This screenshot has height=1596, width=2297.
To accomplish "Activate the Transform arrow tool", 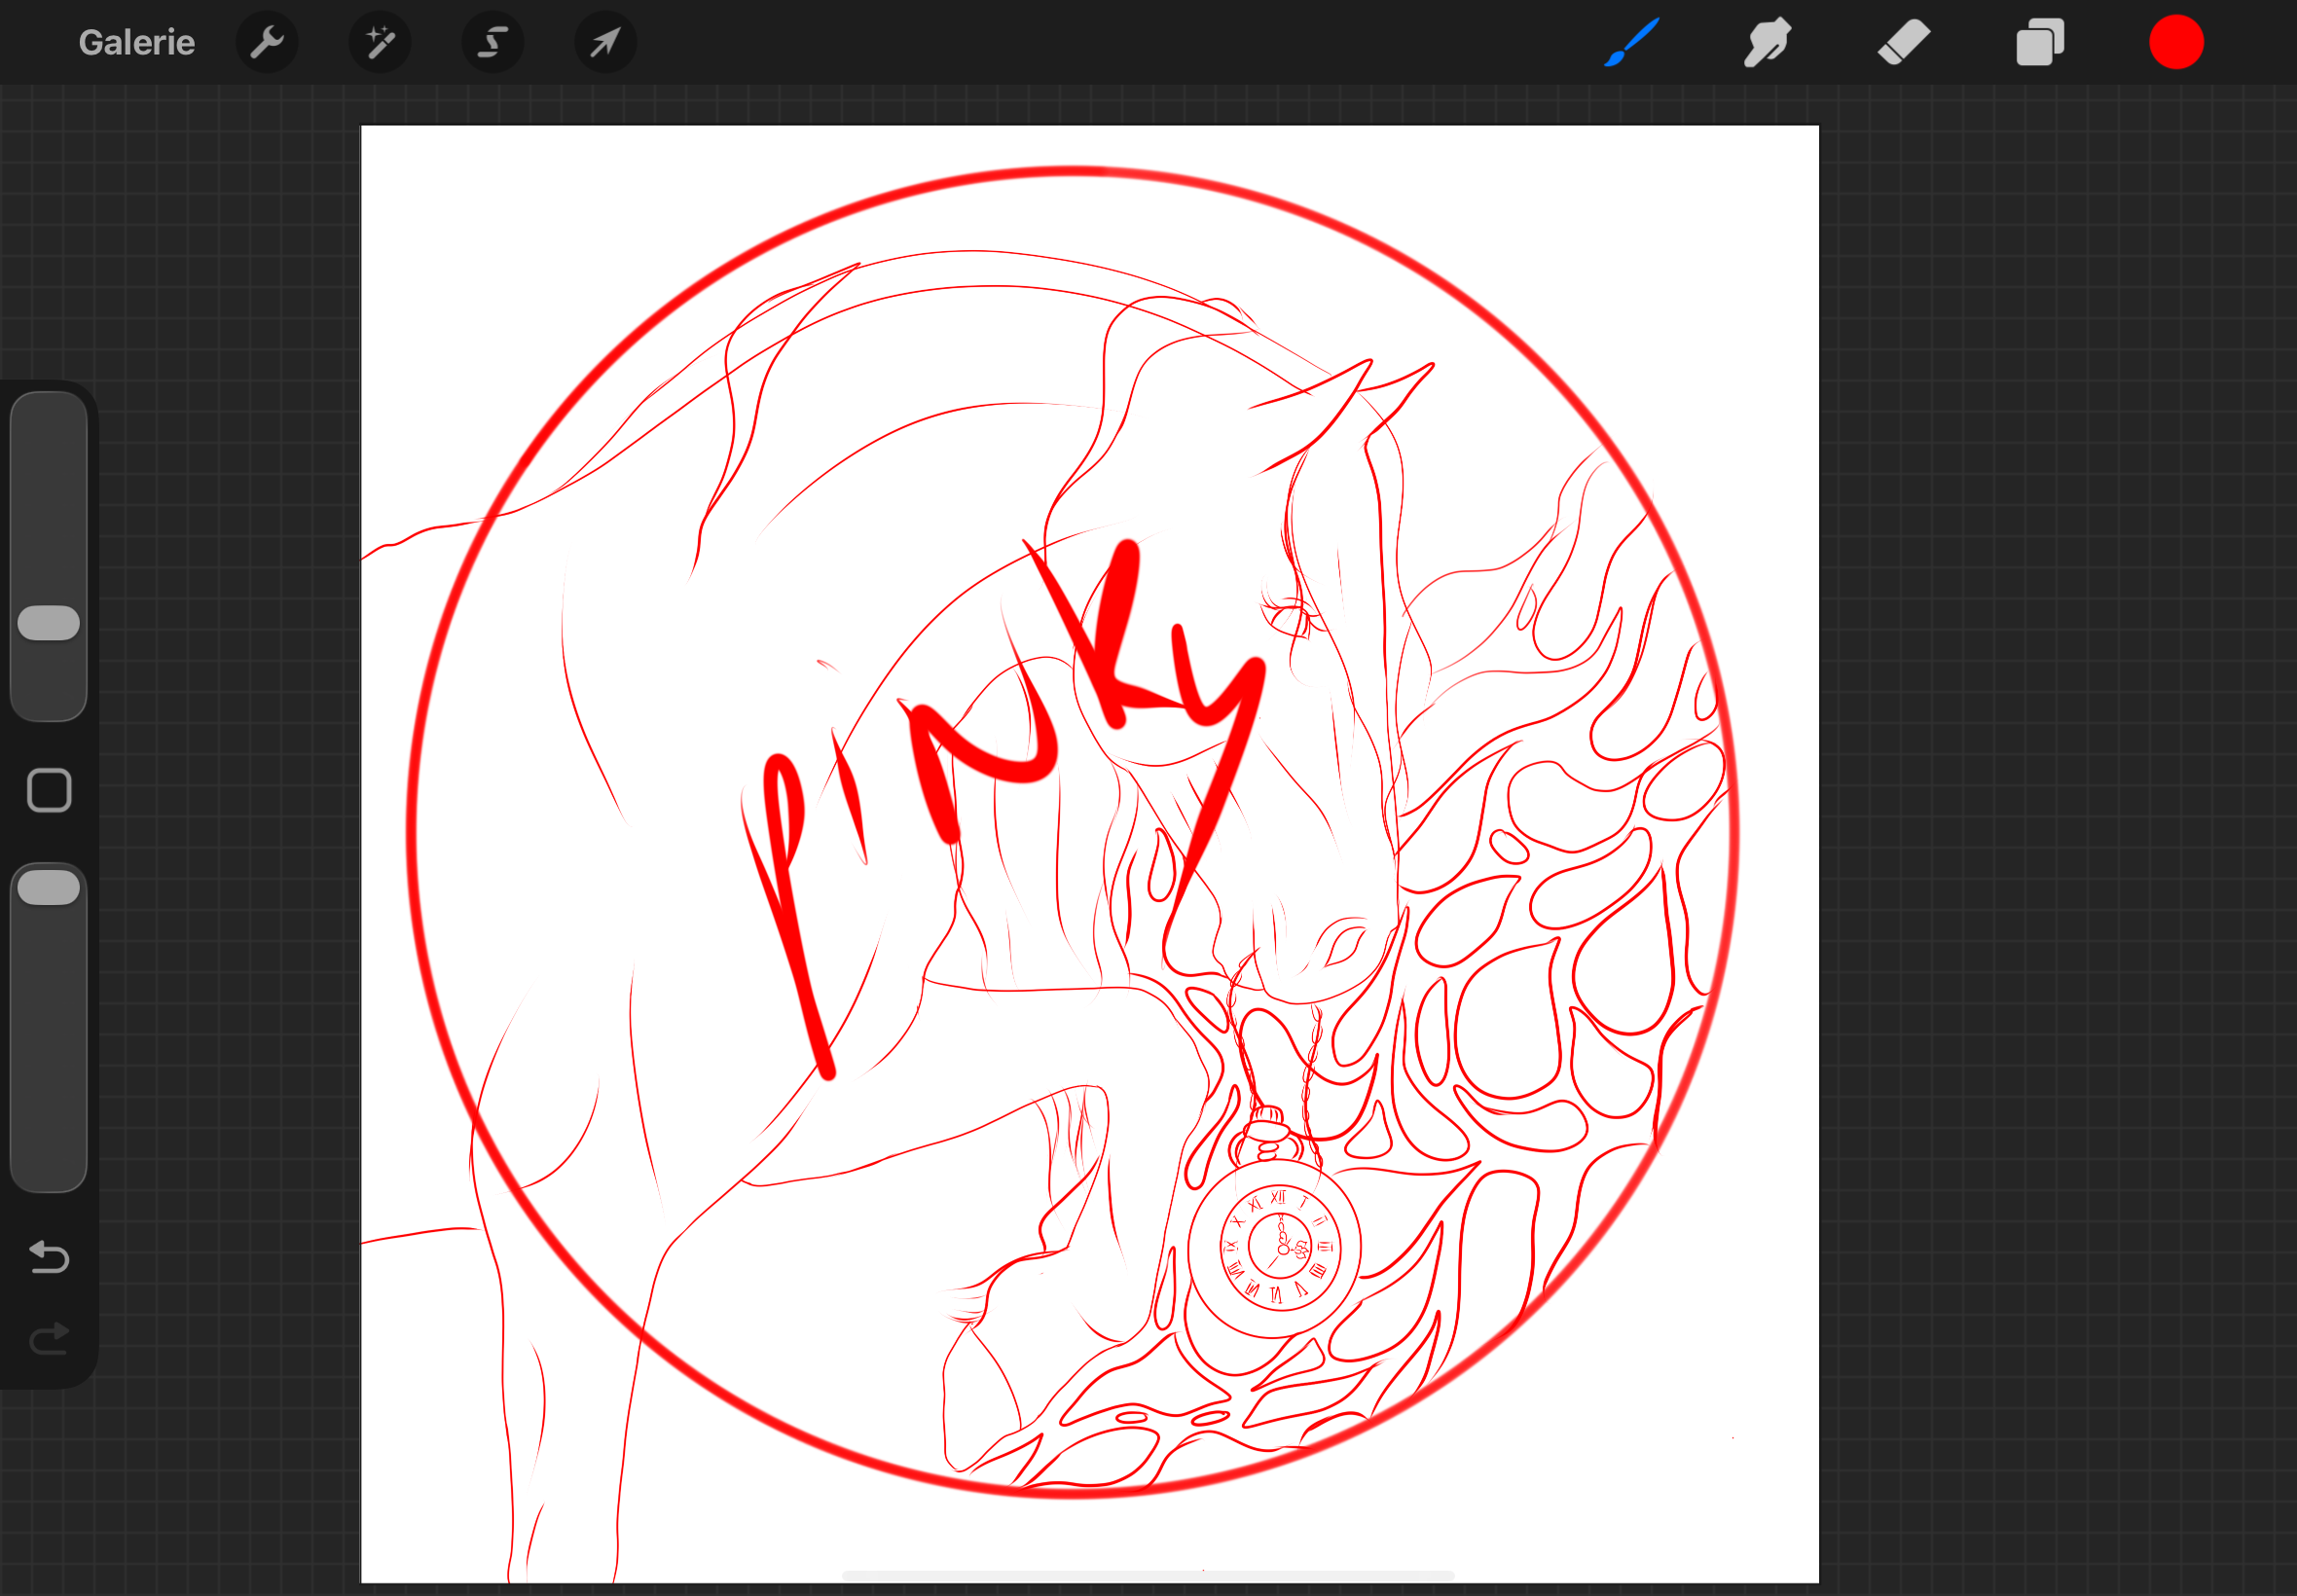I will tap(606, 43).
